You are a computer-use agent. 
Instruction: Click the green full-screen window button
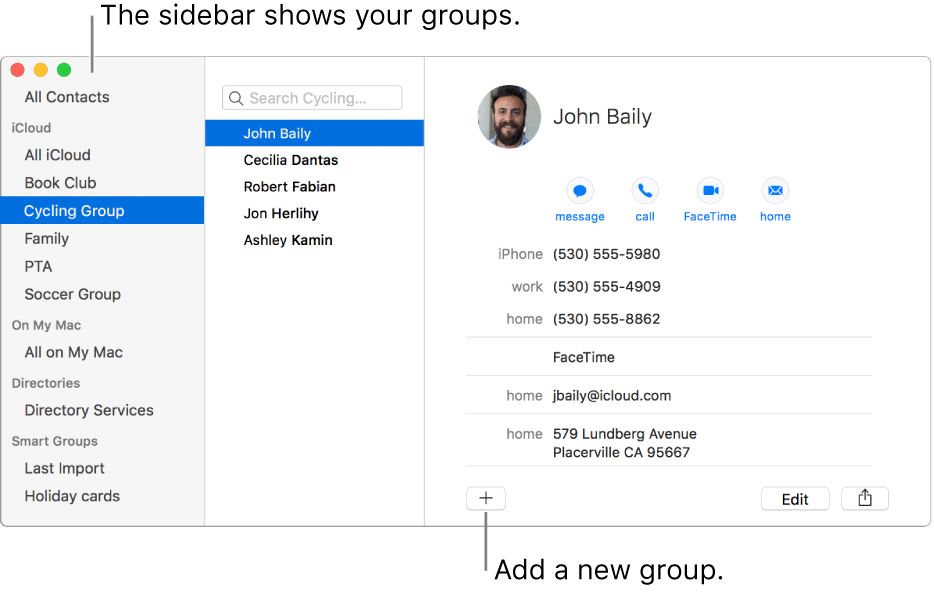coord(64,70)
